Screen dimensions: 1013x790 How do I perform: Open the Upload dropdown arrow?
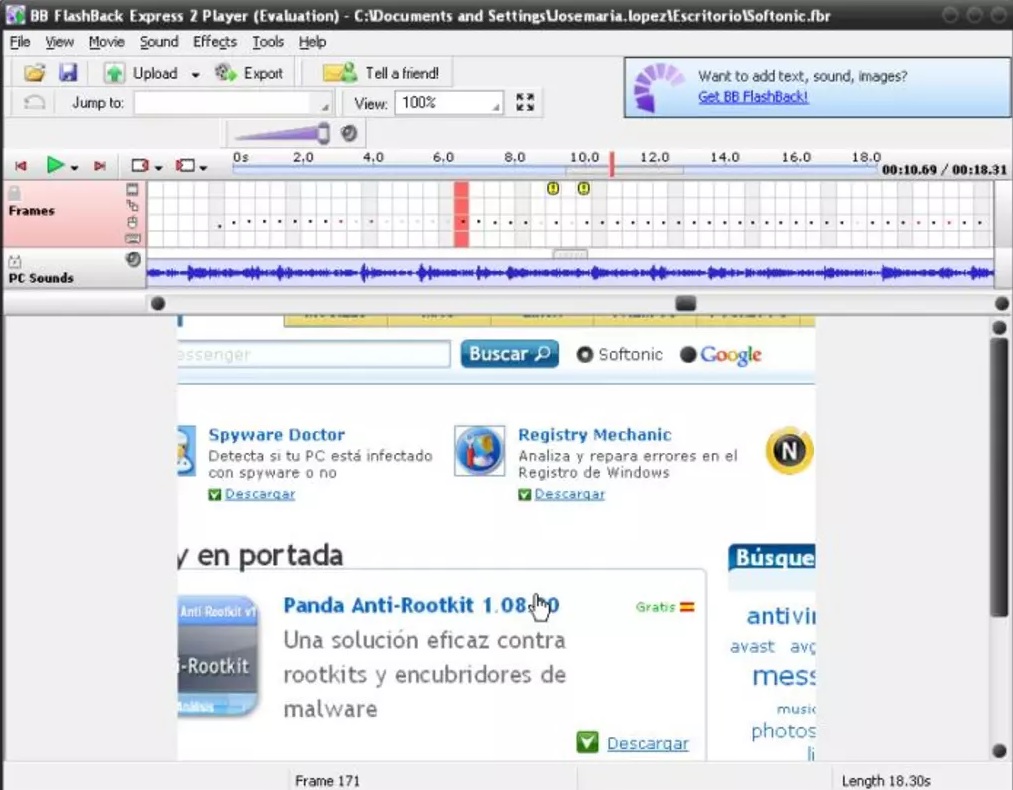click(x=195, y=75)
